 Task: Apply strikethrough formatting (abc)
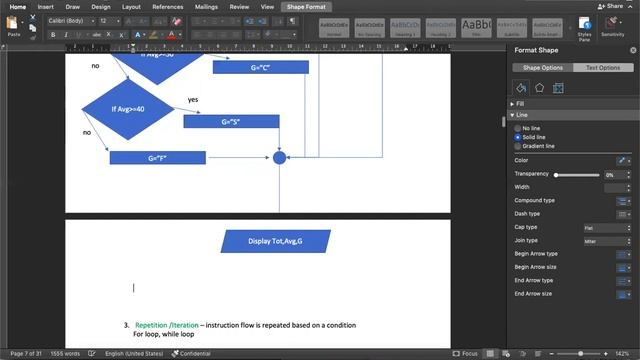pyautogui.click(x=97, y=35)
